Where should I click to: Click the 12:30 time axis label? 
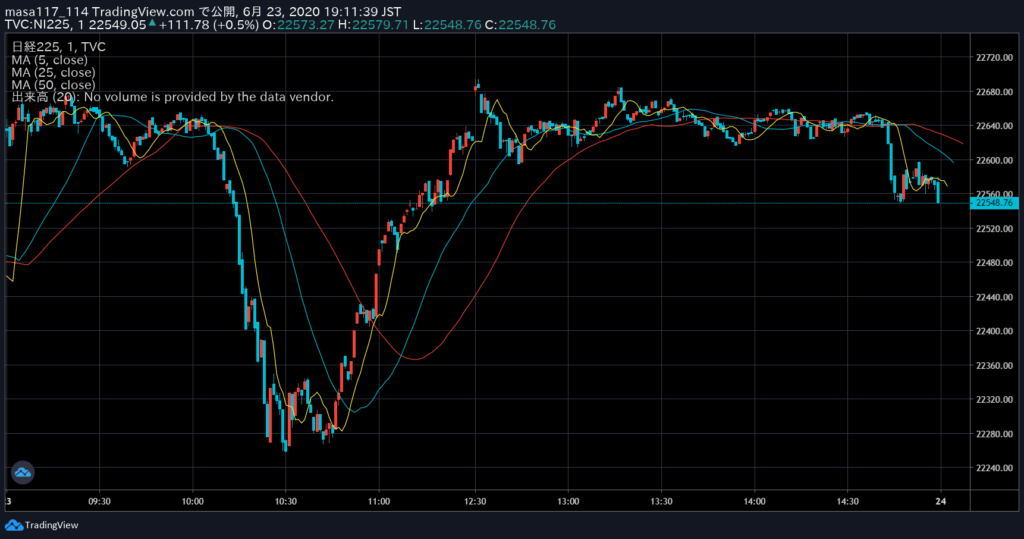tap(475, 502)
